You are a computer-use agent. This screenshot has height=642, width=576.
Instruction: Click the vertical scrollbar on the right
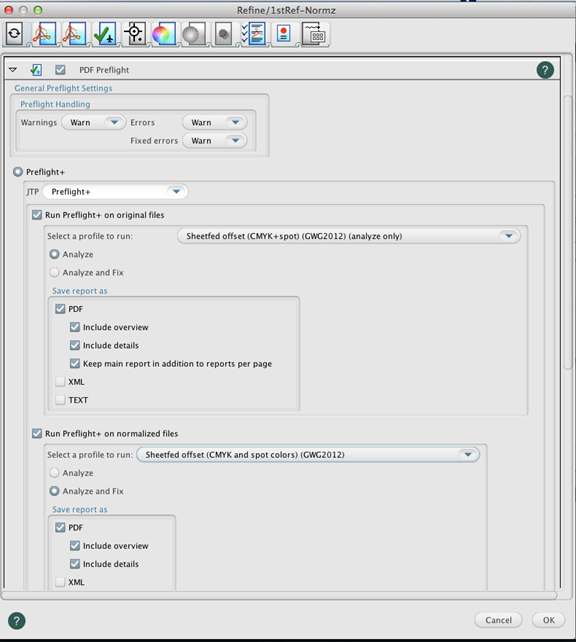568,232
